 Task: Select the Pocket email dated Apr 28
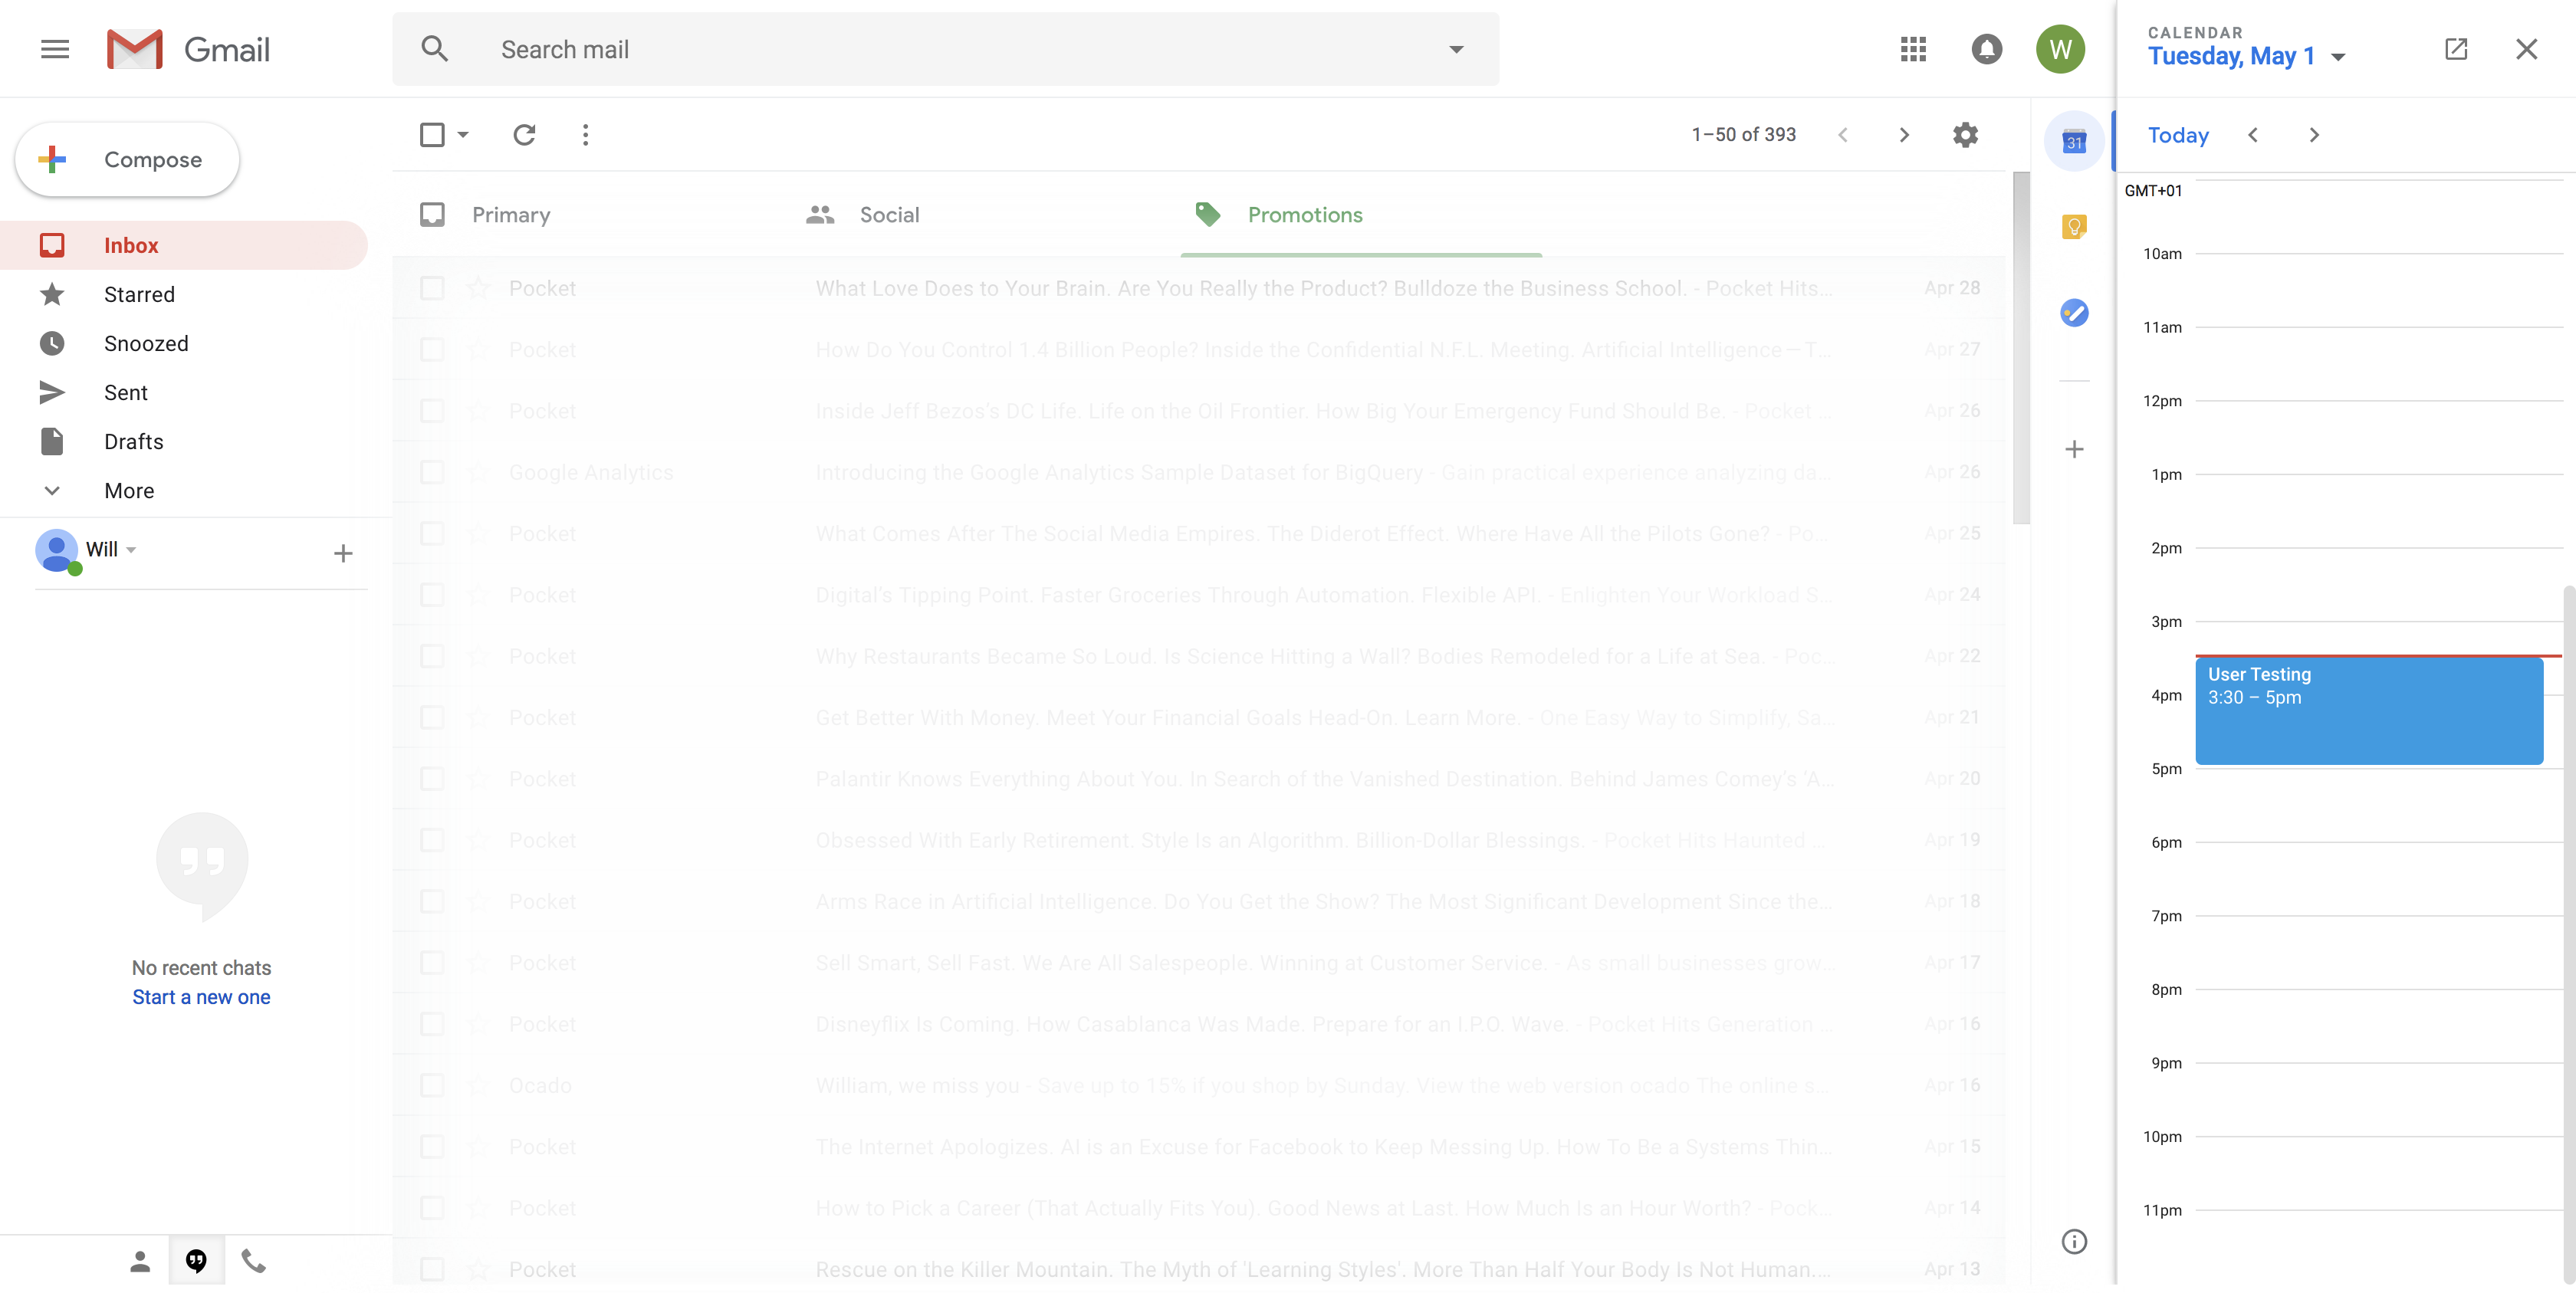tap(432, 288)
